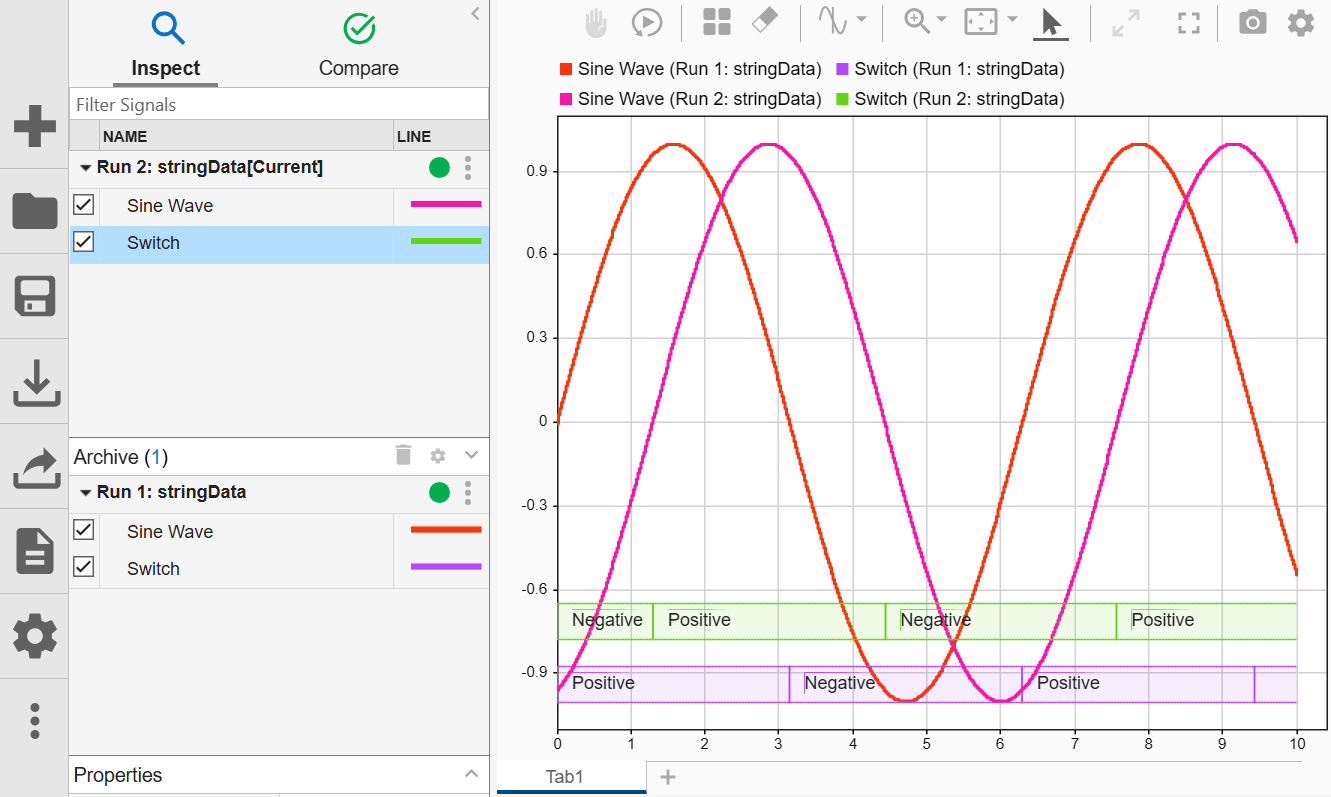The height and width of the screenshot is (797, 1331).
Task: Click the Maximize subplot arrows icon
Action: pos(1127,23)
